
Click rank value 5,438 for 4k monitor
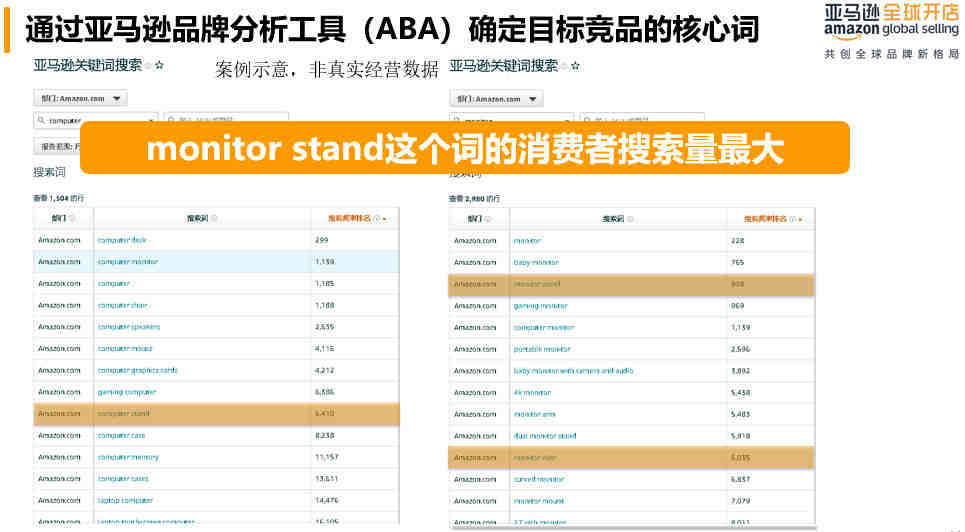point(740,392)
